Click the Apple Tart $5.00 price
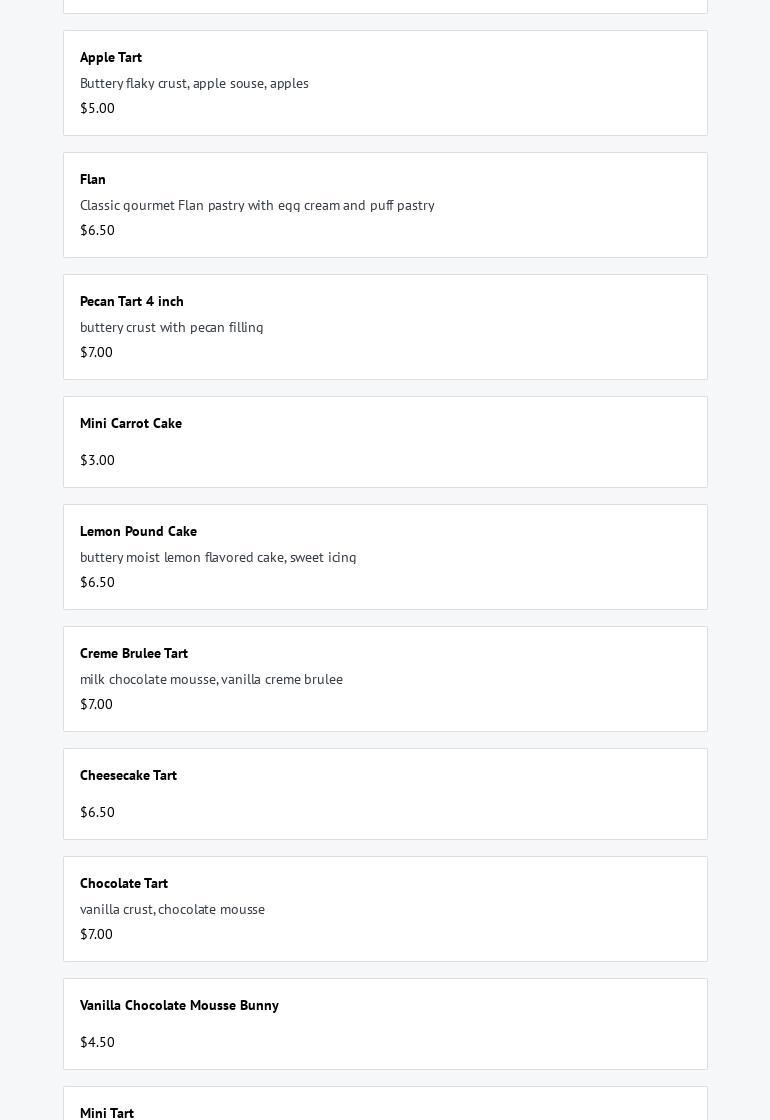Screen dimensions: 770x1120 pyautogui.click(x=97, y=109)
